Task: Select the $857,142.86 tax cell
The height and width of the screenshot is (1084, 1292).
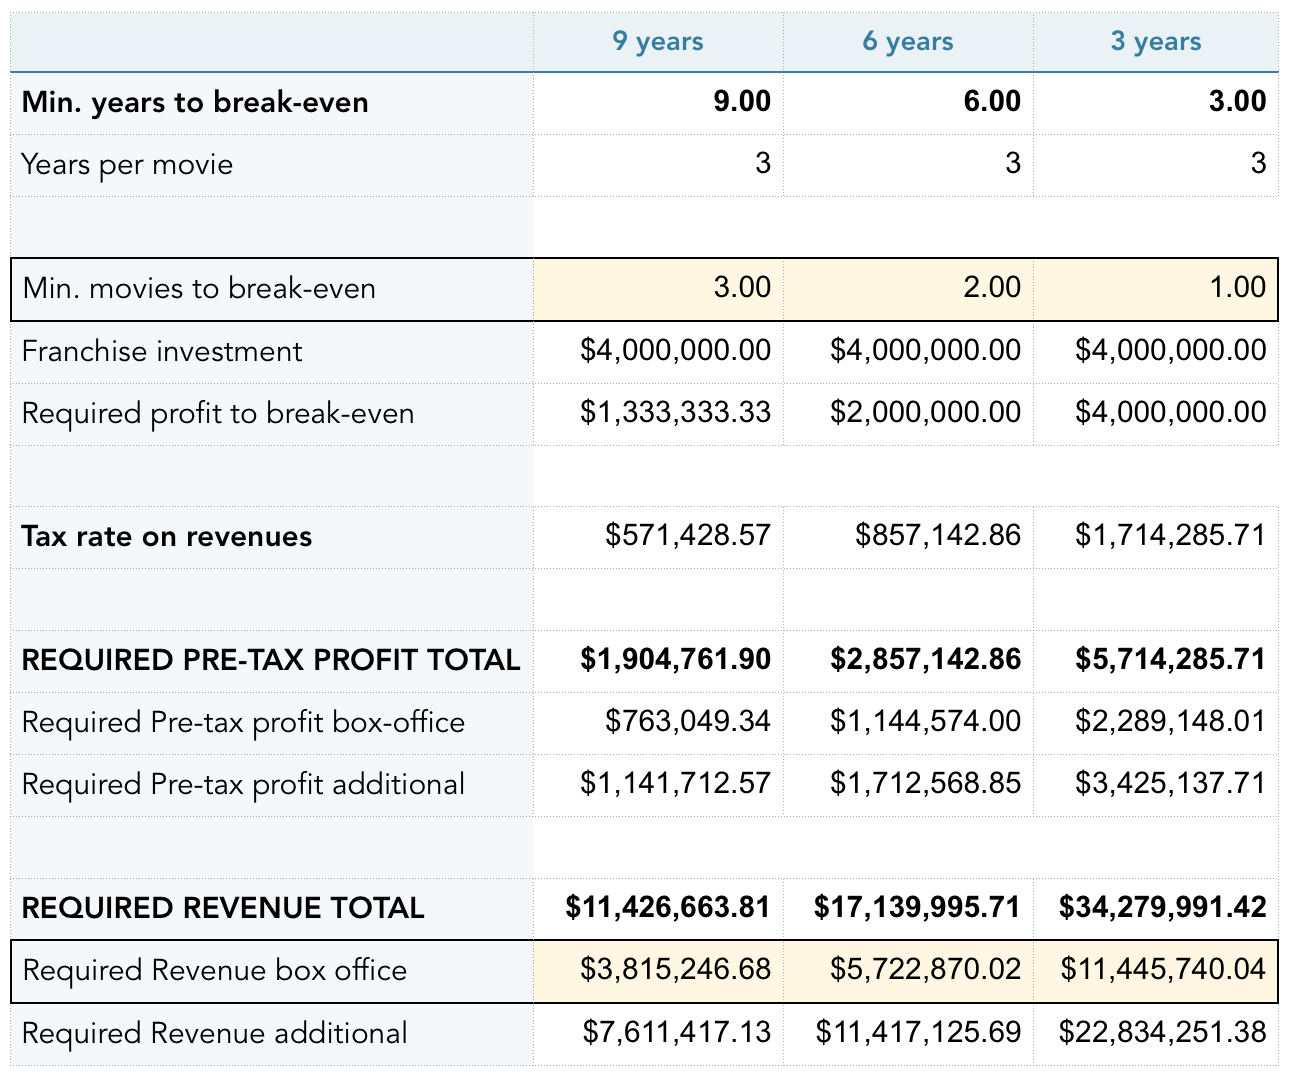Action: click(x=908, y=537)
